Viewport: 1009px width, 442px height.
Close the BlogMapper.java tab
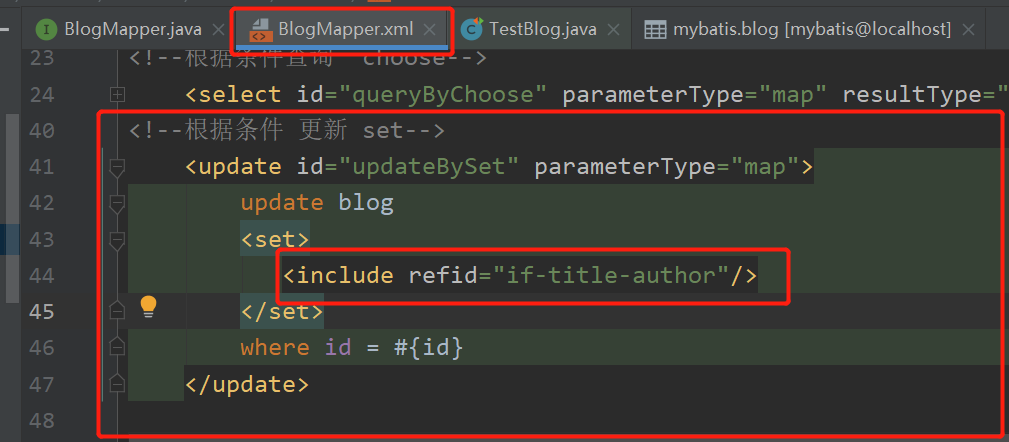218,29
